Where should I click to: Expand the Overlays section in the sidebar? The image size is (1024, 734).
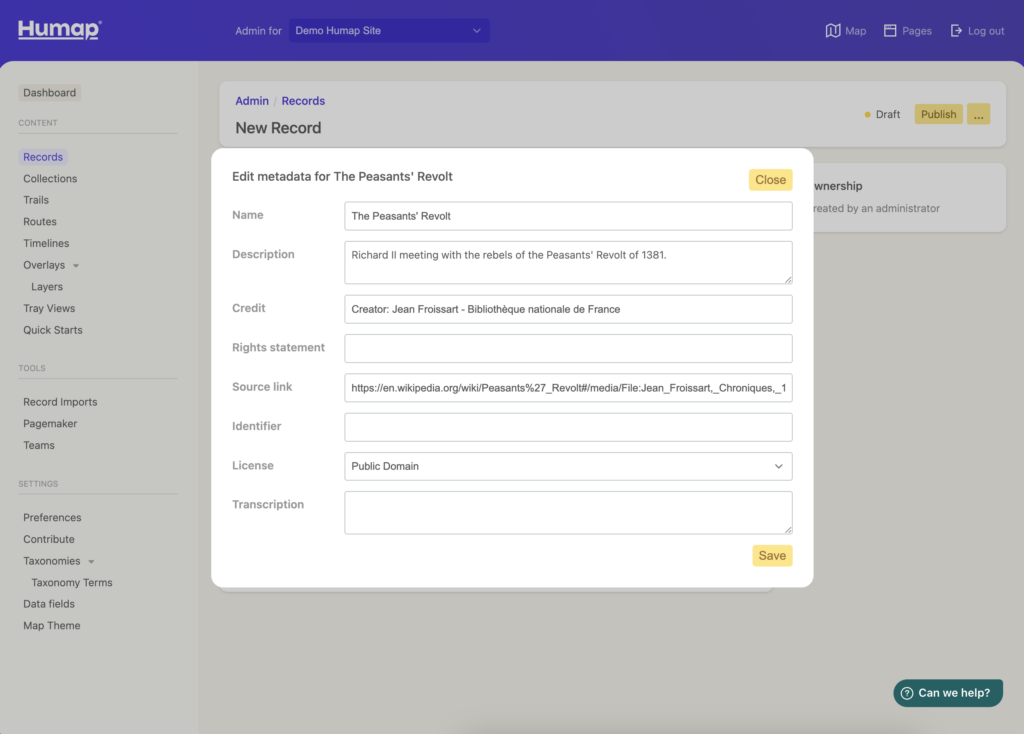pyautogui.click(x=76, y=264)
